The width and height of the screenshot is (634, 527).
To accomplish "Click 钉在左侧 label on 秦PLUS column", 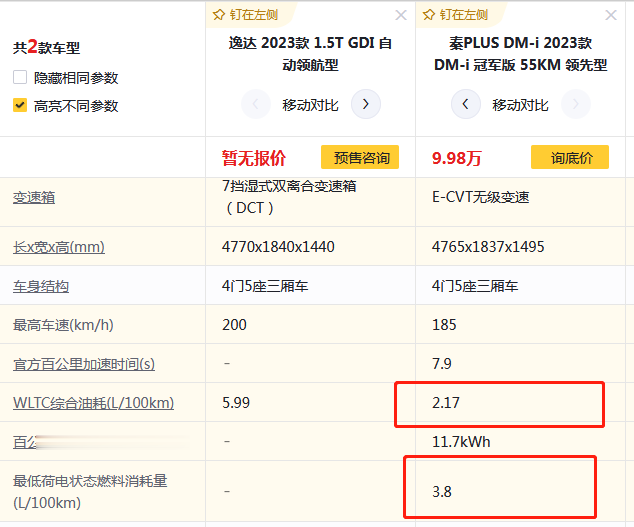I will click(x=464, y=15).
